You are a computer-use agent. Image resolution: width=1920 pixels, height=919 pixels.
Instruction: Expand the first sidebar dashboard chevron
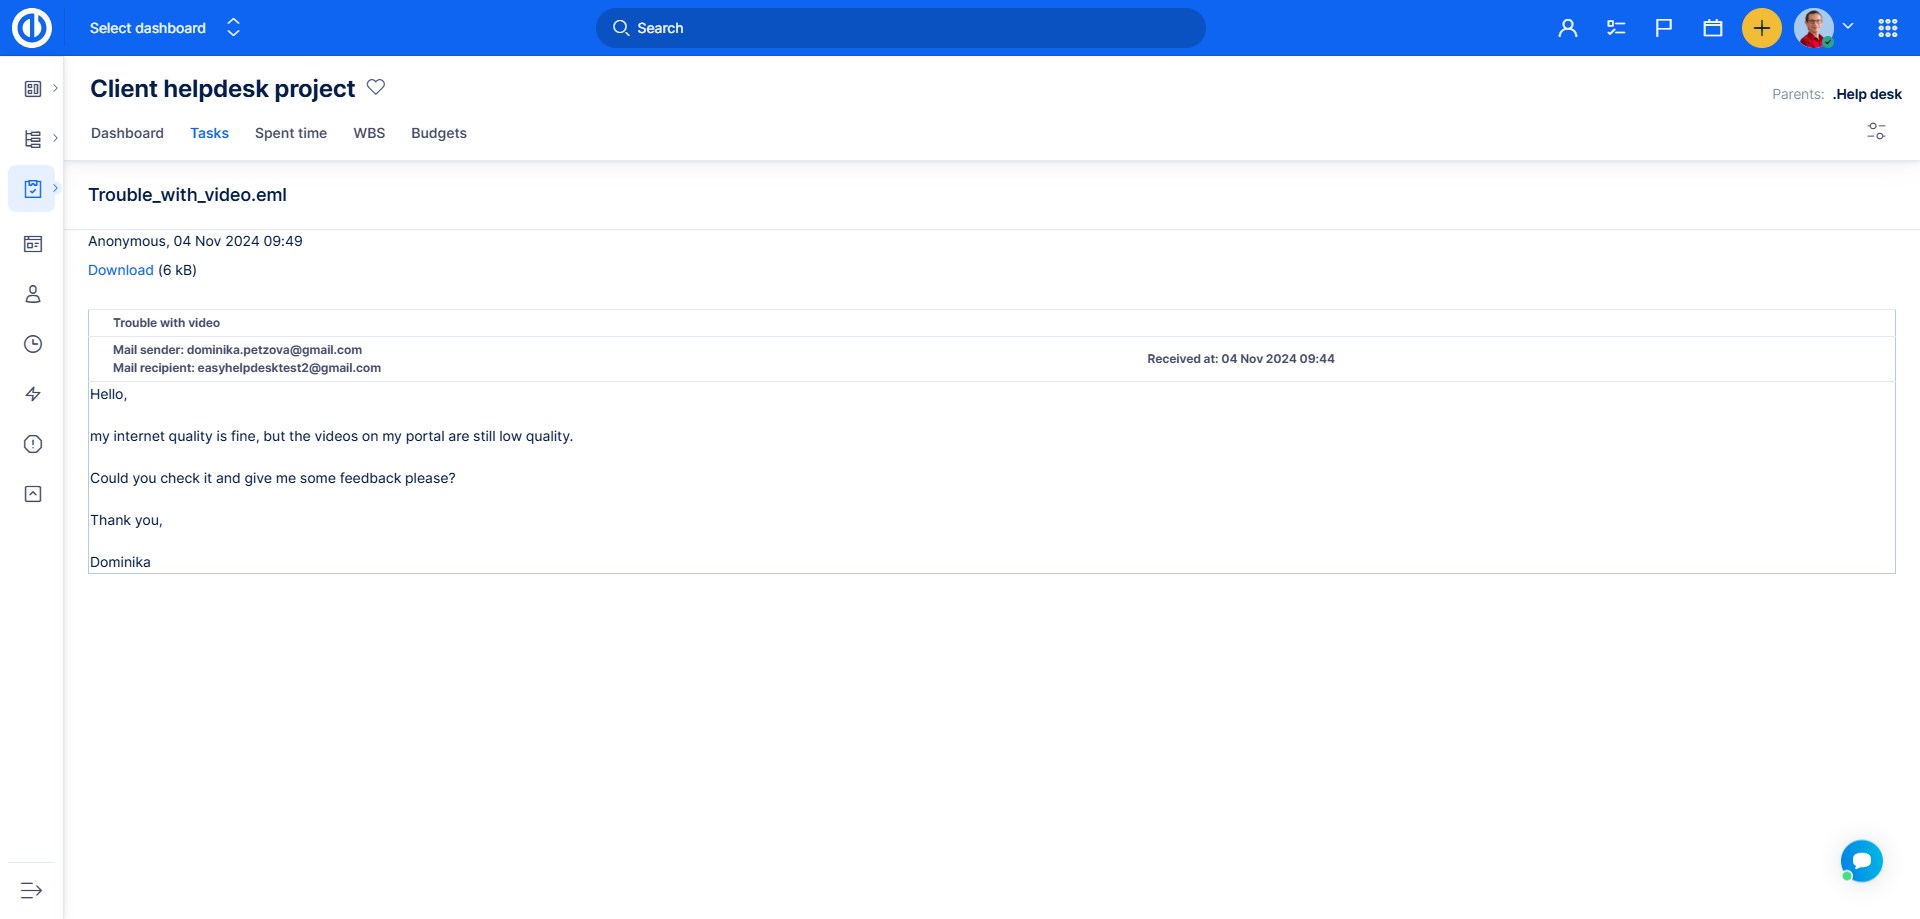pos(55,88)
